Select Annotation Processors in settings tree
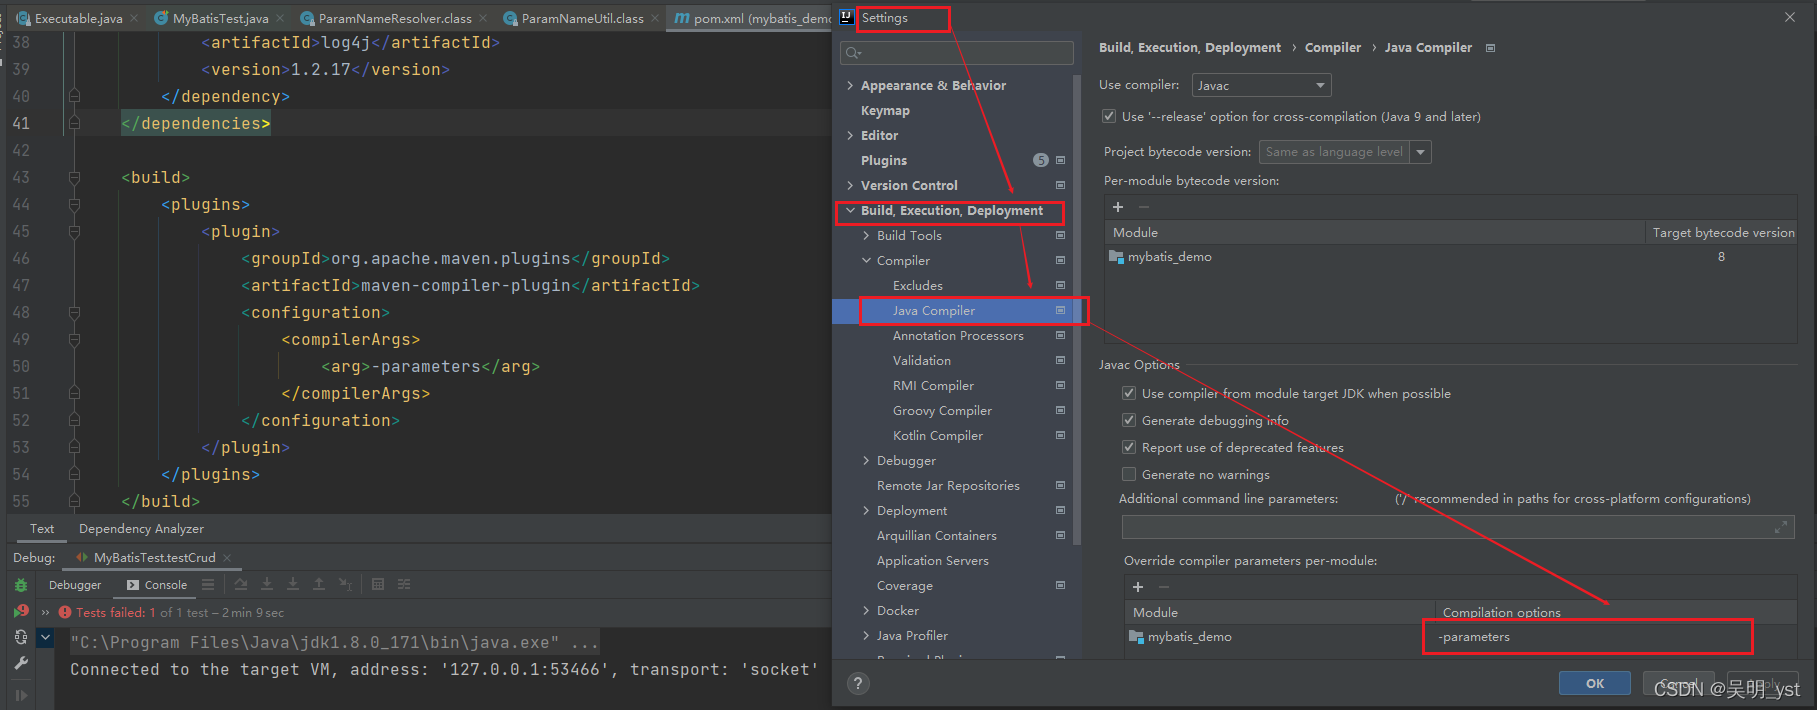This screenshot has width=1817, height=710. [958, 335]
